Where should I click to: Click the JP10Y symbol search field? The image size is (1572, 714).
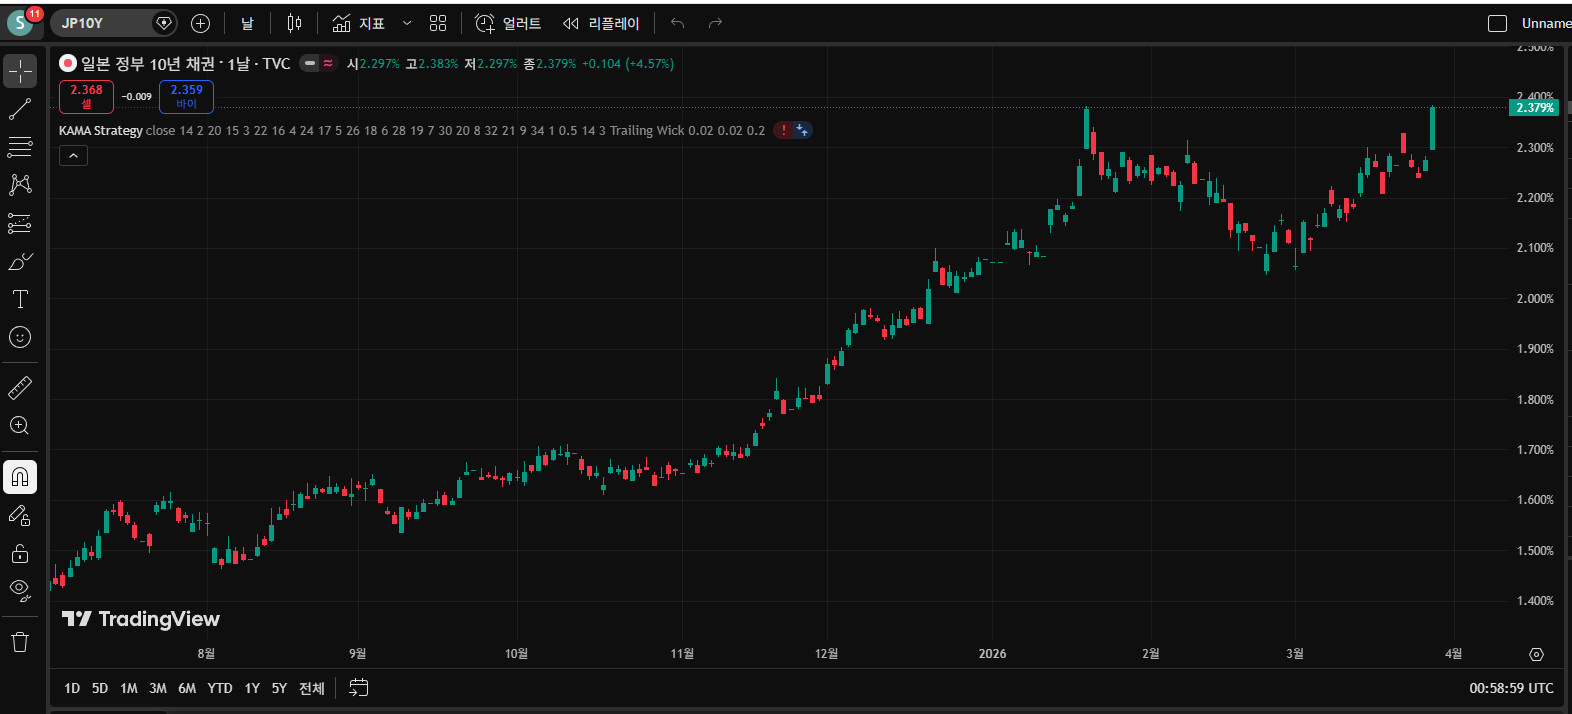100,23
